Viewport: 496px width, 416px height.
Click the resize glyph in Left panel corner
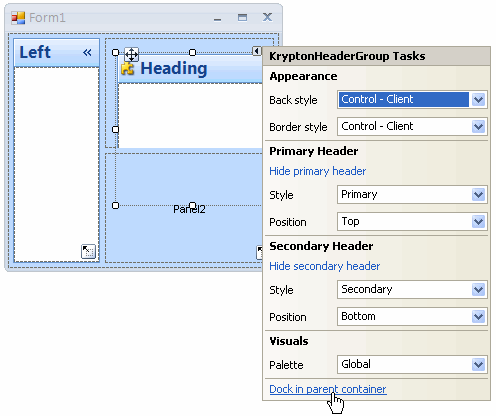click(88, 252)
